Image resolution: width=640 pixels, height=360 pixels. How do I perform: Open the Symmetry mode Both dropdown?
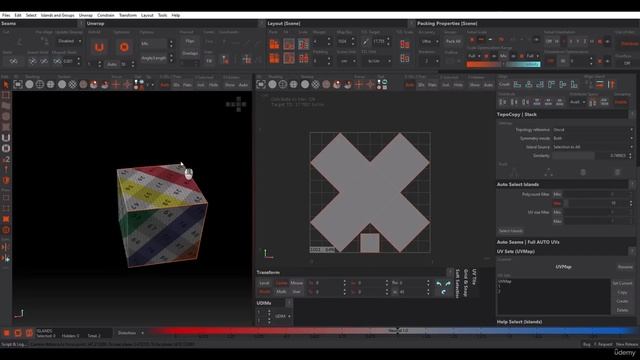coord(592,138)
